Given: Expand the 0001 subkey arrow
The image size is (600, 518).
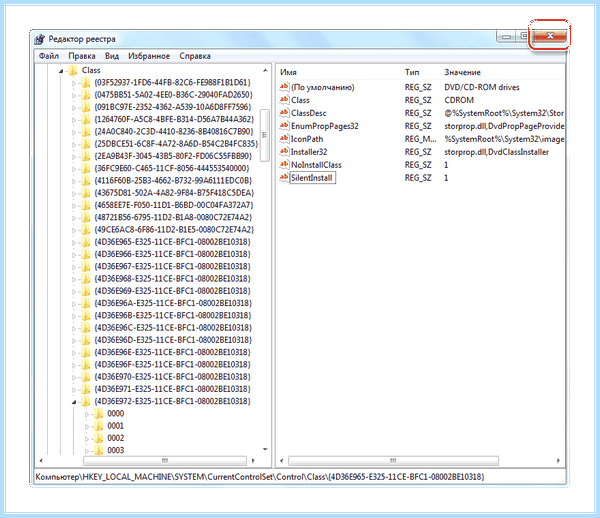Looking at the screenshot, I should tap(87, 426).
